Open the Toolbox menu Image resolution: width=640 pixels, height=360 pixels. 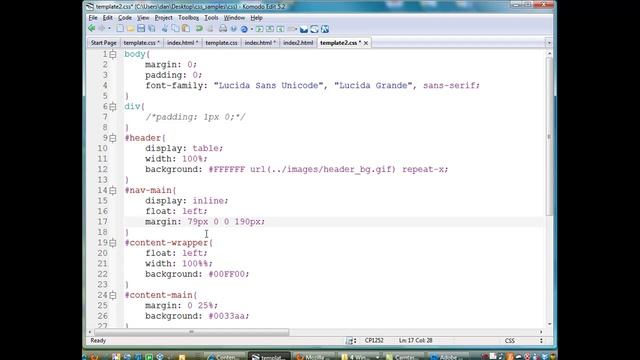click(188, 18)
